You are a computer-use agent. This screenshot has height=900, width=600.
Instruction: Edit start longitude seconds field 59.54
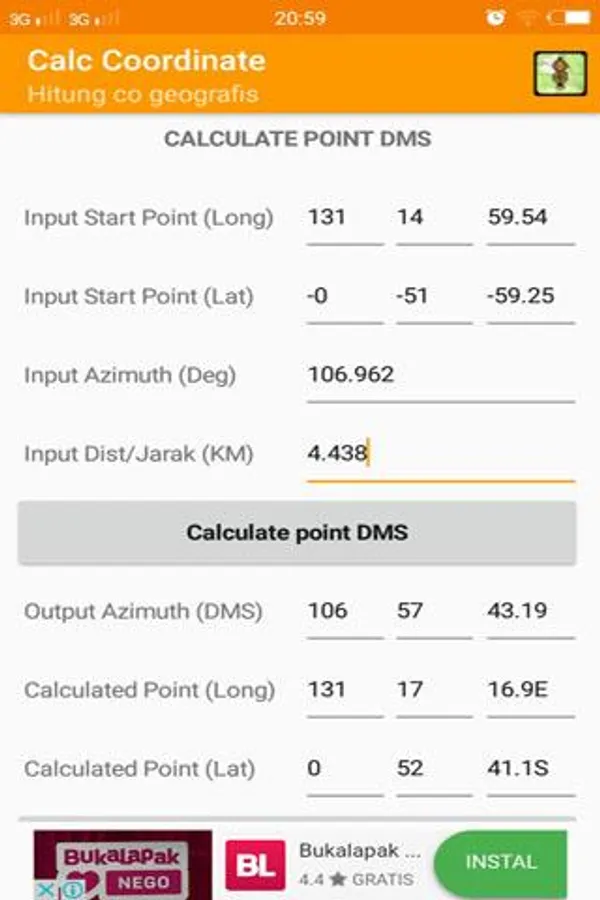[x=530, y=217]
